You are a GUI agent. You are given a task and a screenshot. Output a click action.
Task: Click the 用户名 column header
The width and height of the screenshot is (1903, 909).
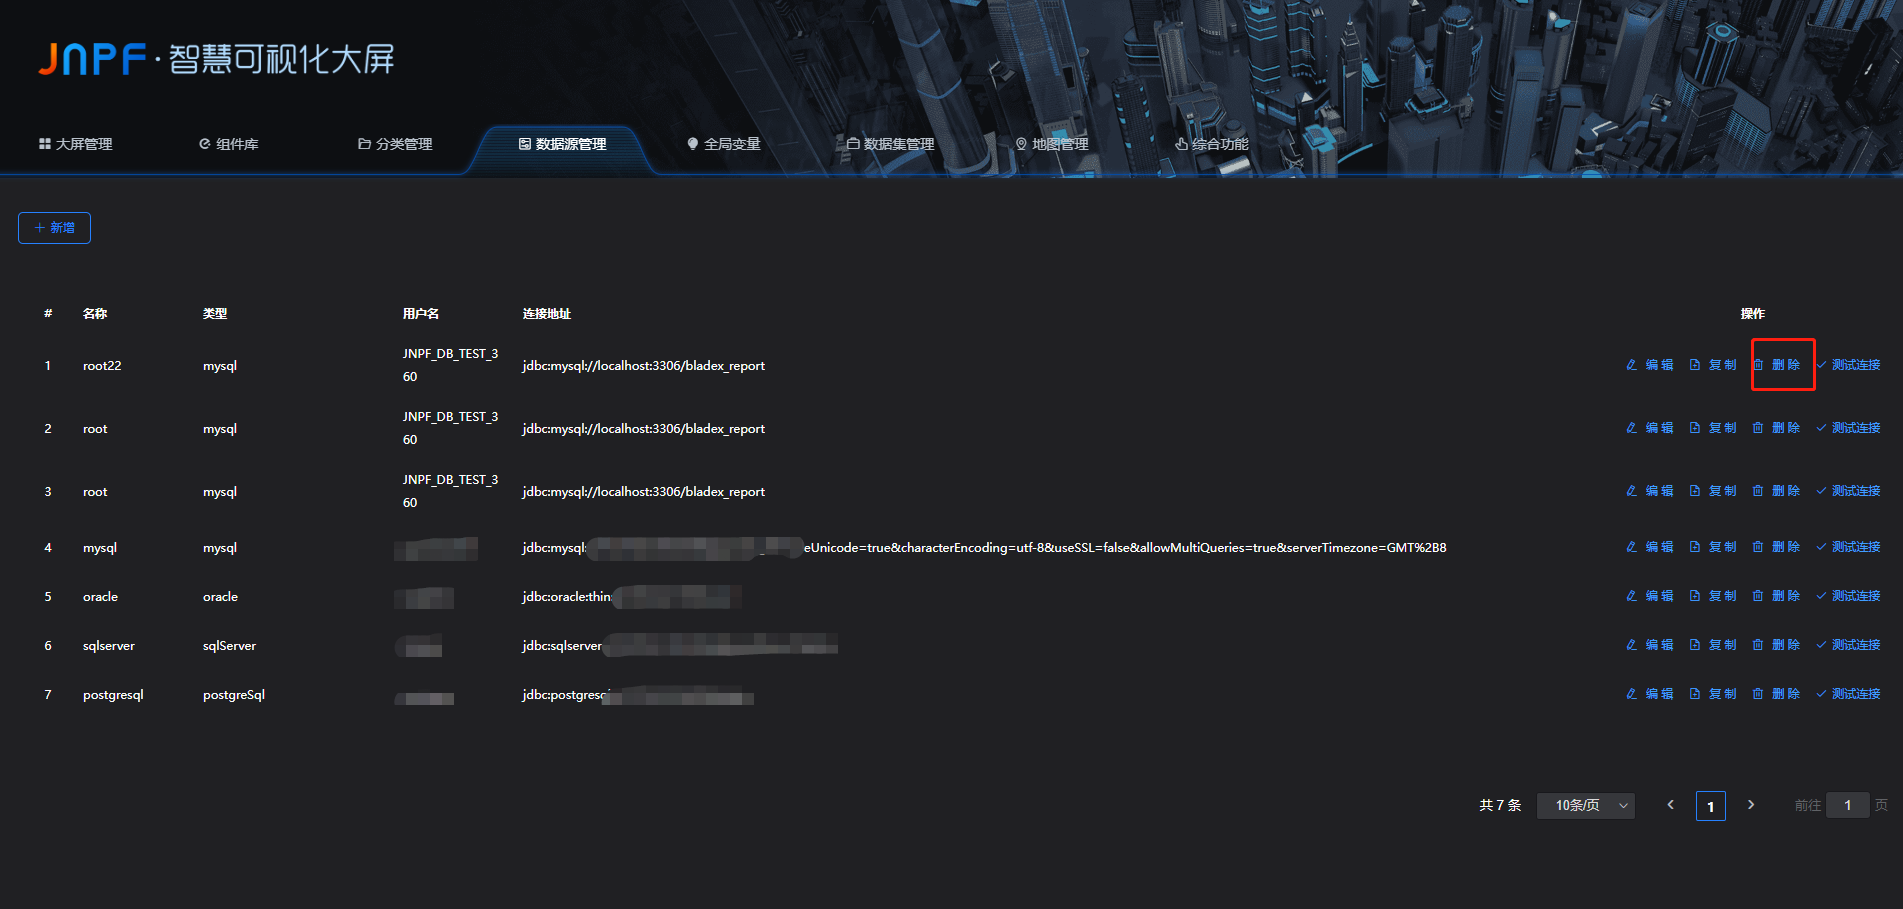click(421, 314)
